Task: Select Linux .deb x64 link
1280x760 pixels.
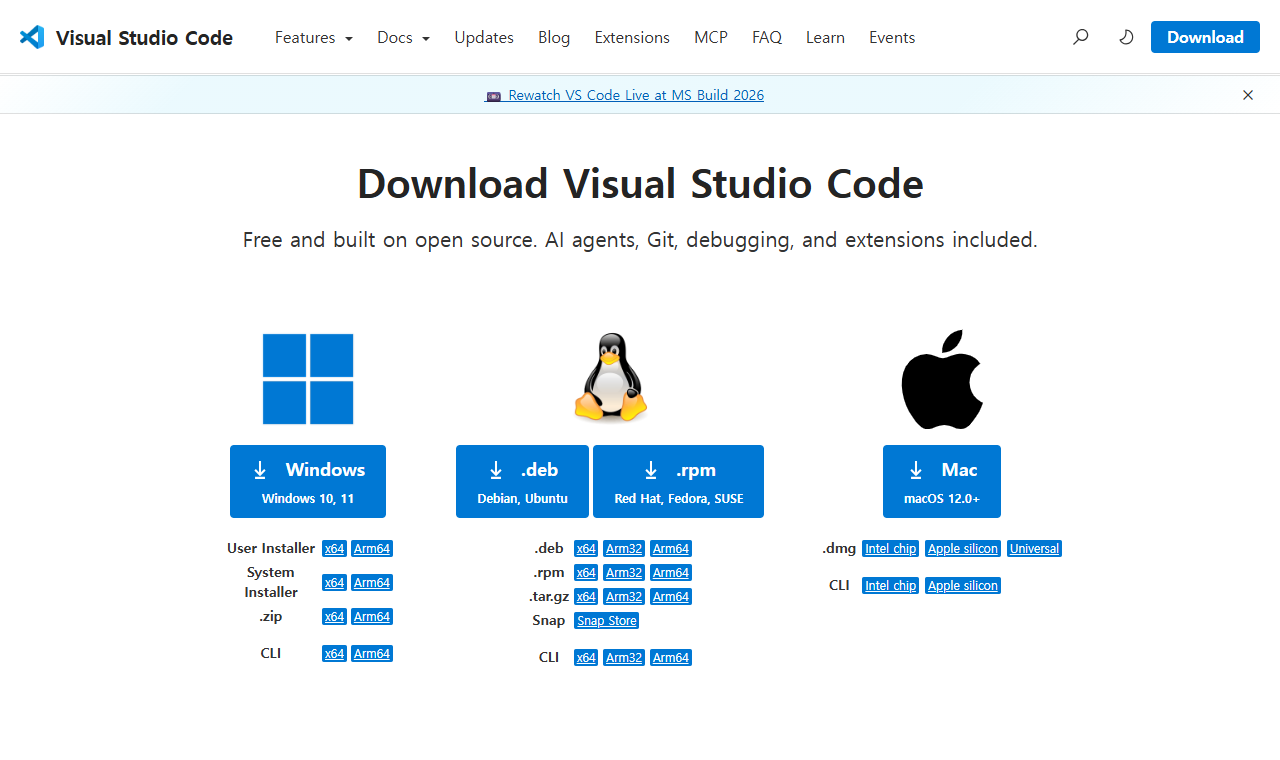Action: (x=586, y=549)
